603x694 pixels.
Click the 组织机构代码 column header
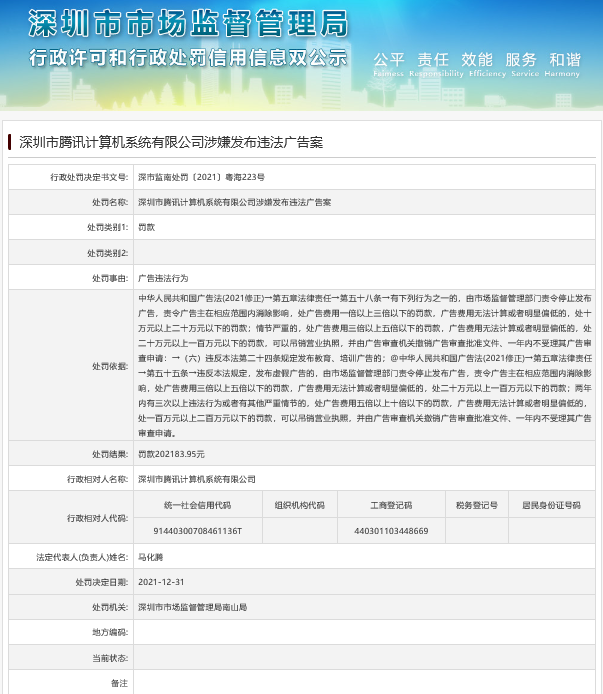coord(300,505)
